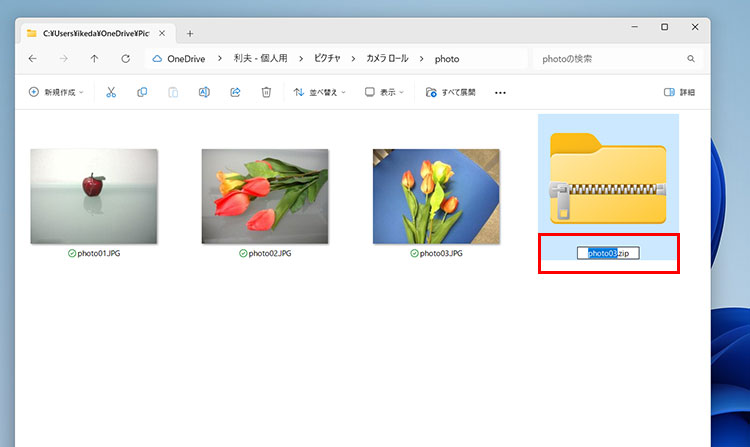Expand chevron after OneDrive in breadcrumb

(x=220, y=59)
